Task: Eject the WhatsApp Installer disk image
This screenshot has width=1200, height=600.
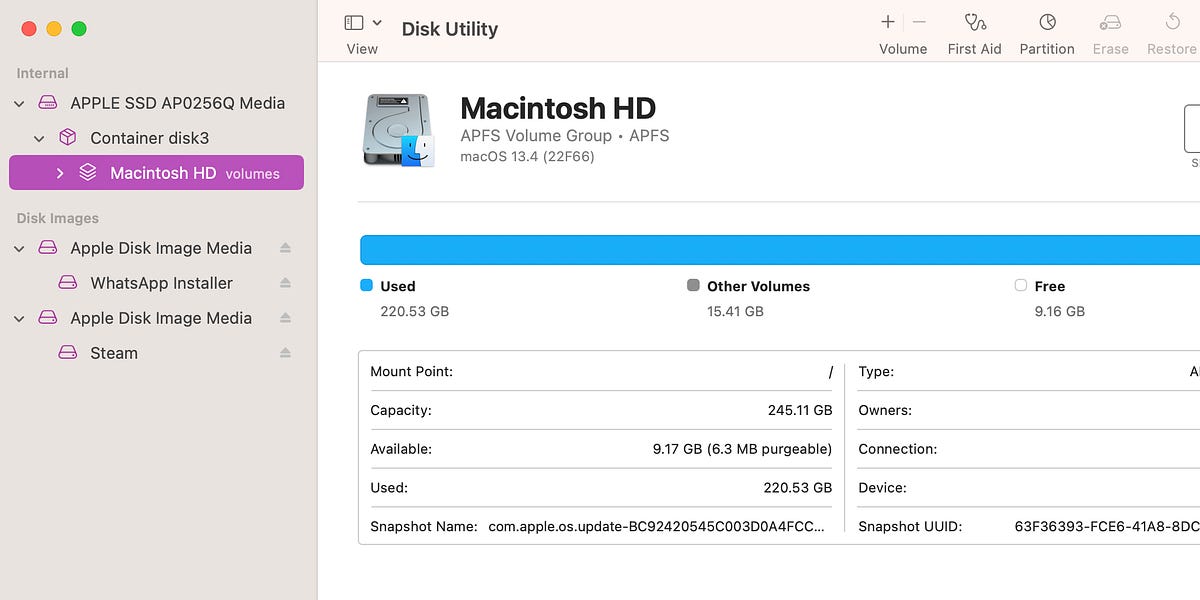Action: pos(285,283)
